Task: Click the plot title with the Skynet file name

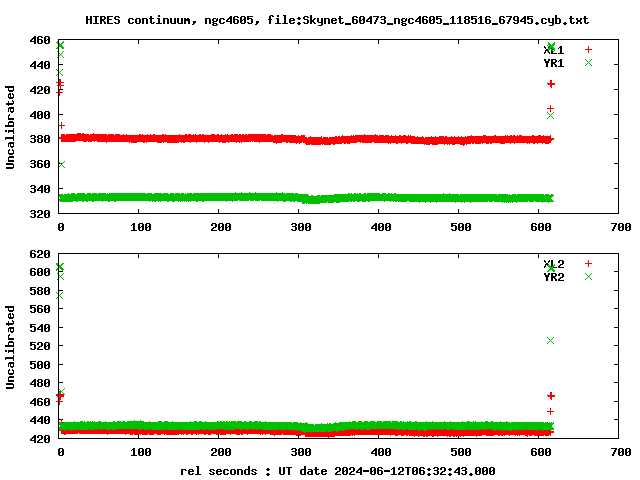Action: click(x=337, y=20)
